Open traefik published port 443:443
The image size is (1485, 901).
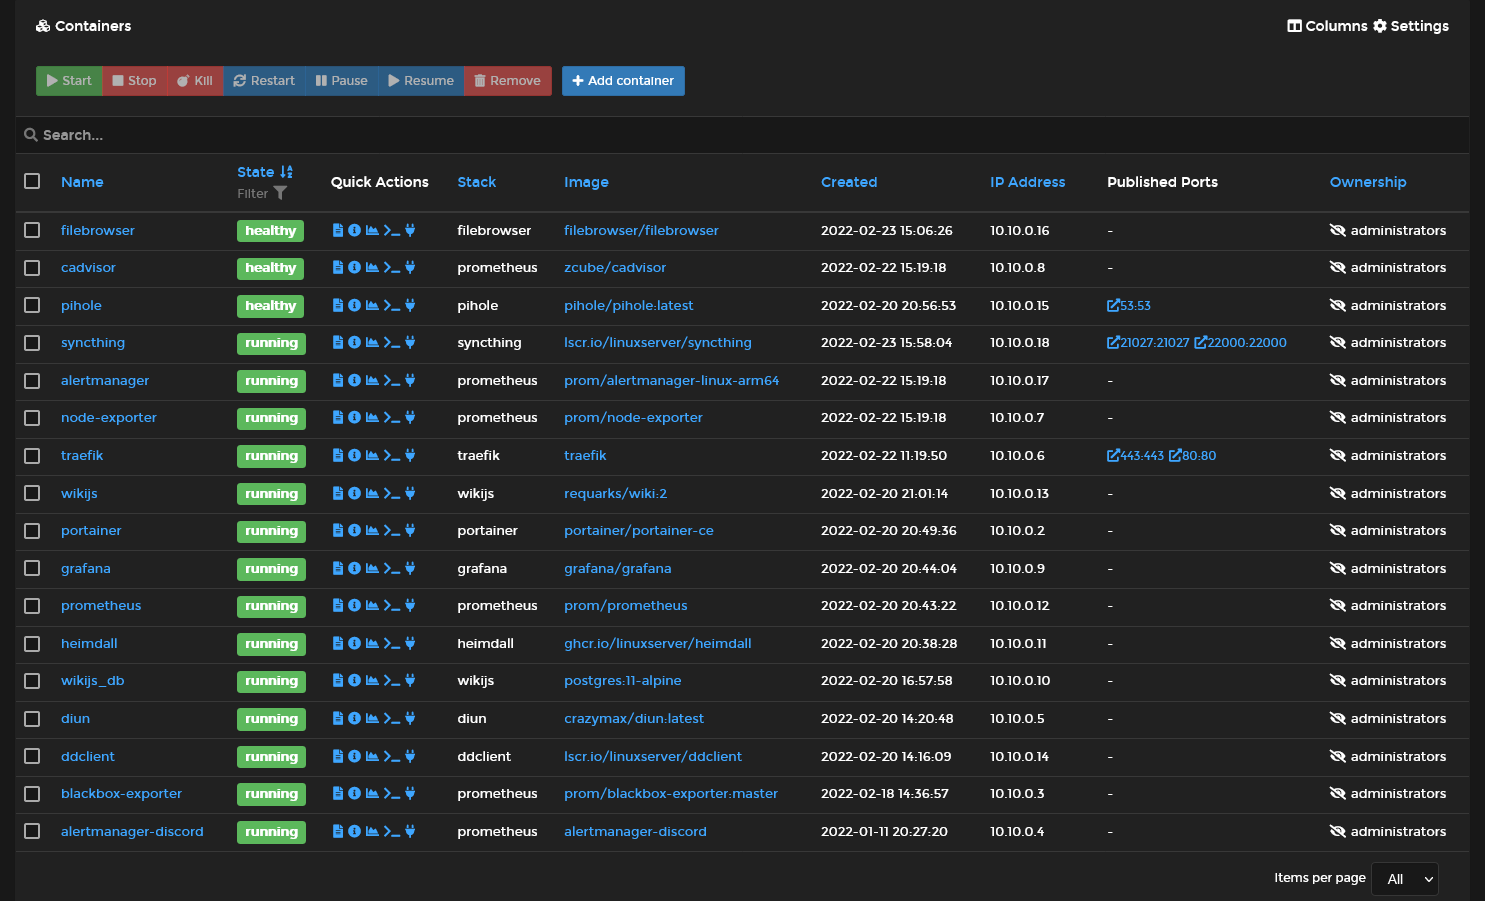1136,456
